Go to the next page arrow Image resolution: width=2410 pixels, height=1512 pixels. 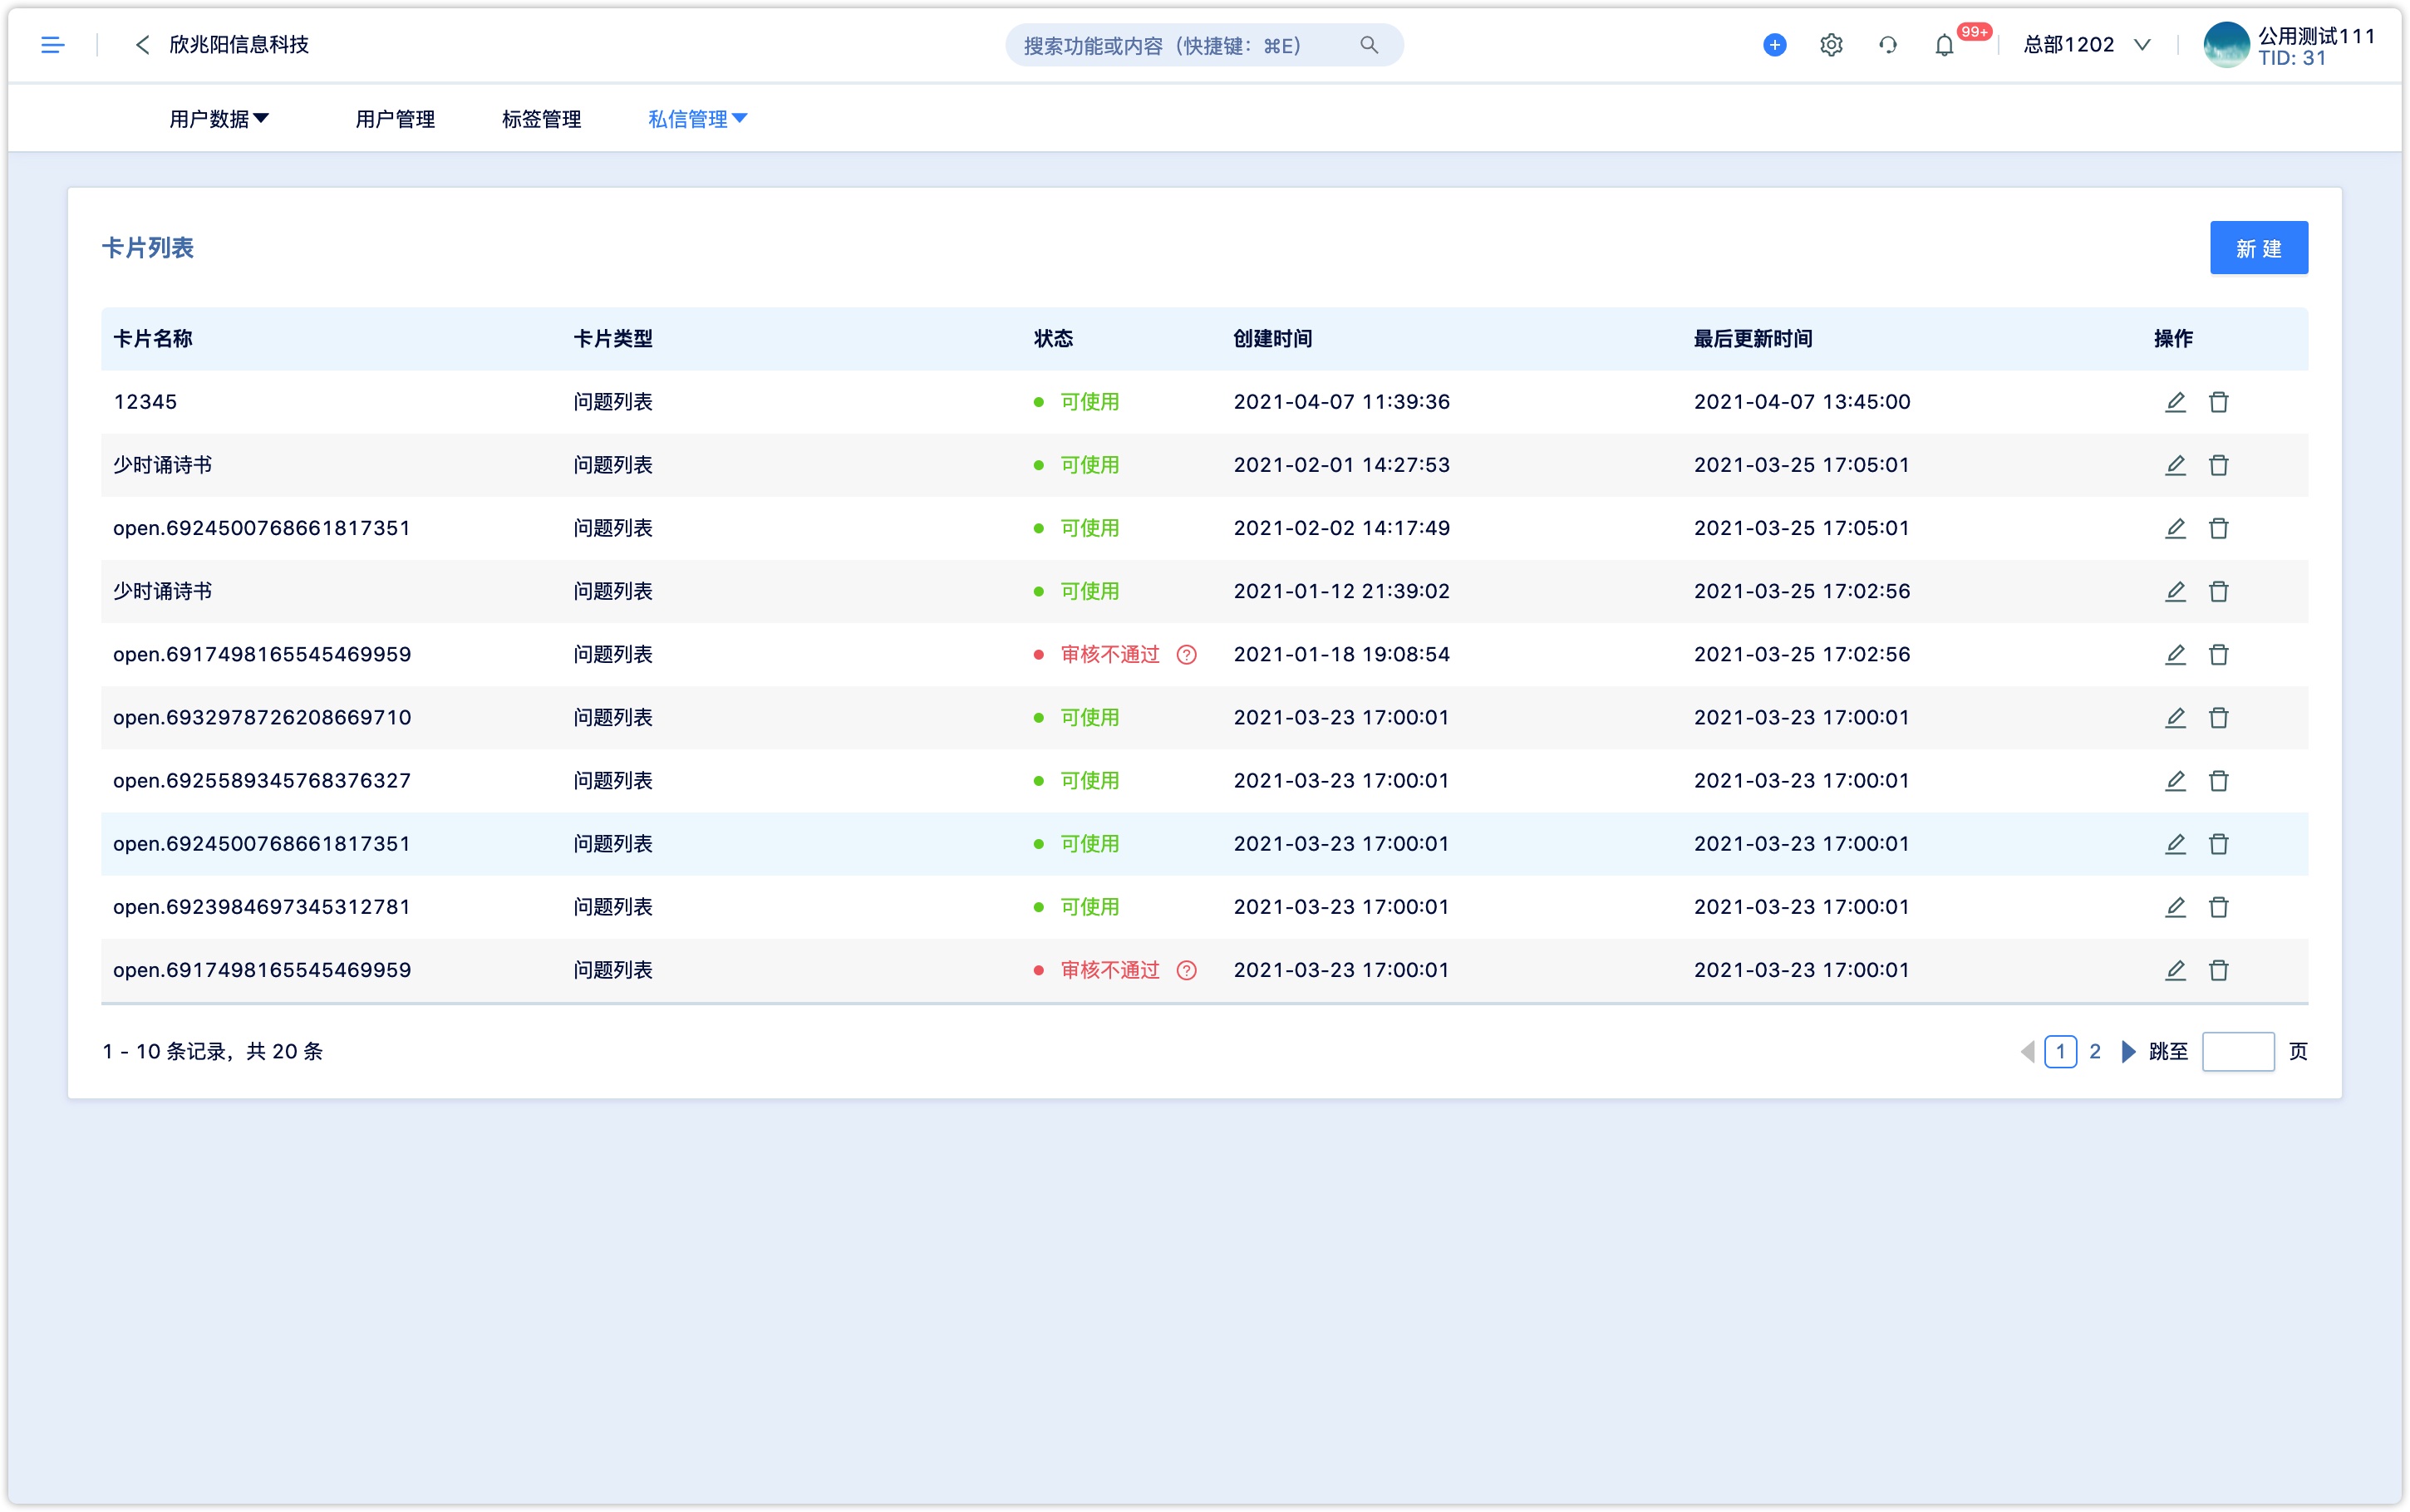pos(2128,1052)
